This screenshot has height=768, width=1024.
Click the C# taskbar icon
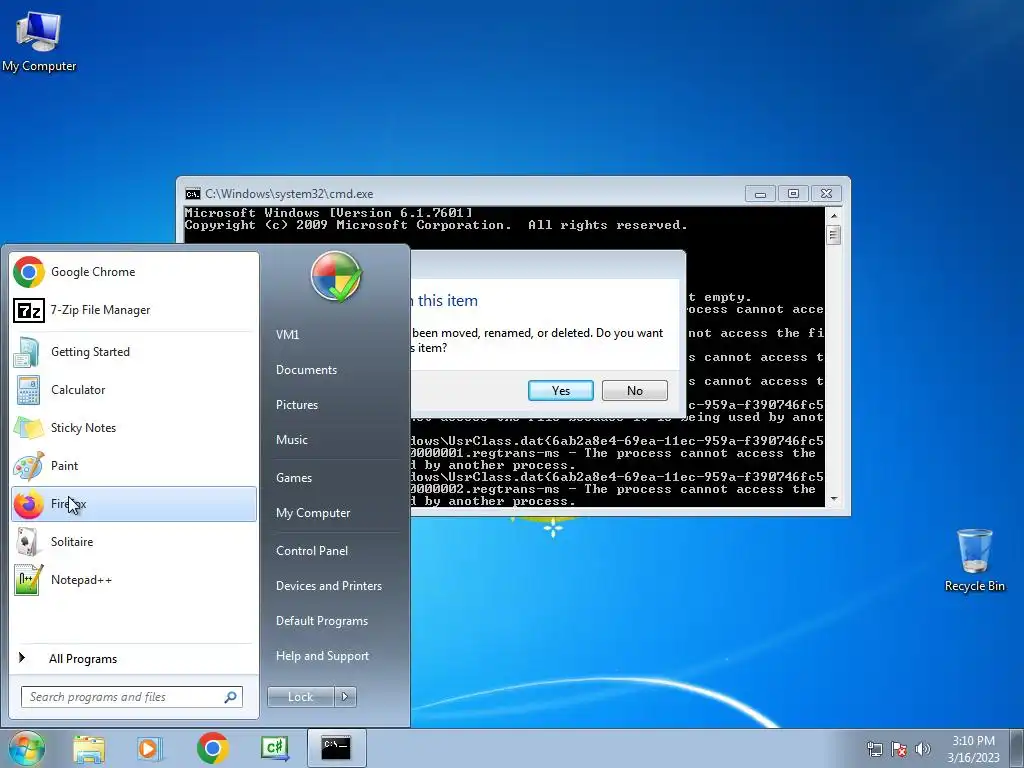pyautogui.click(x=274, y=749)
